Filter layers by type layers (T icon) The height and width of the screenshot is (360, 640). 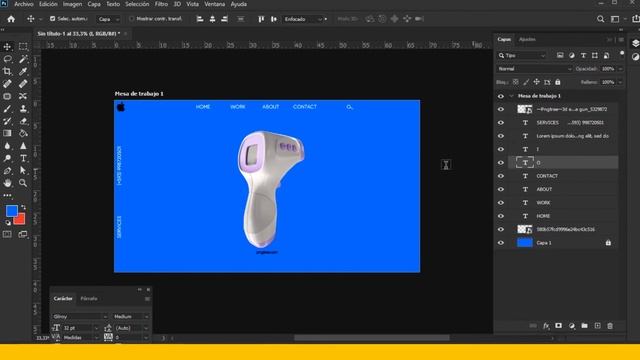pyautogui.click(x=583, y=55)
